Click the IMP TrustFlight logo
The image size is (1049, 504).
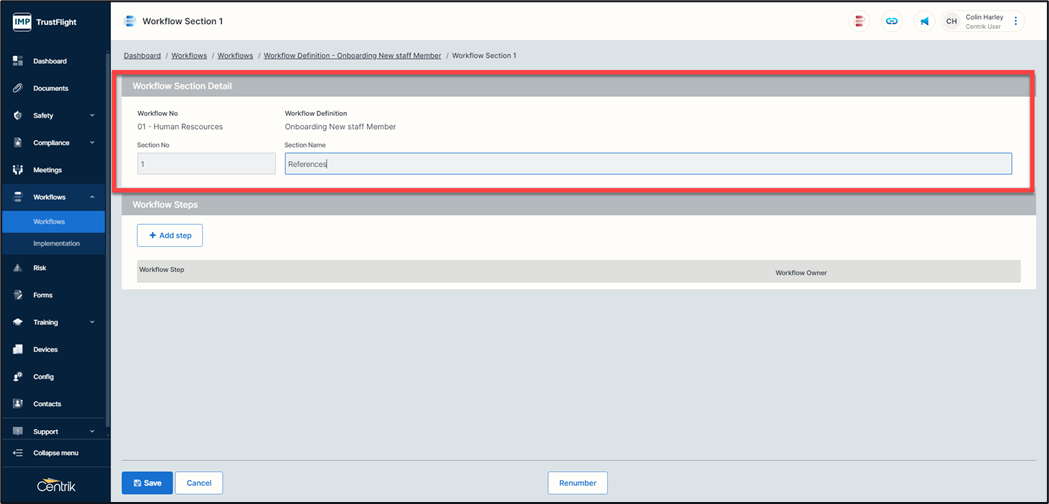point(45,21)
